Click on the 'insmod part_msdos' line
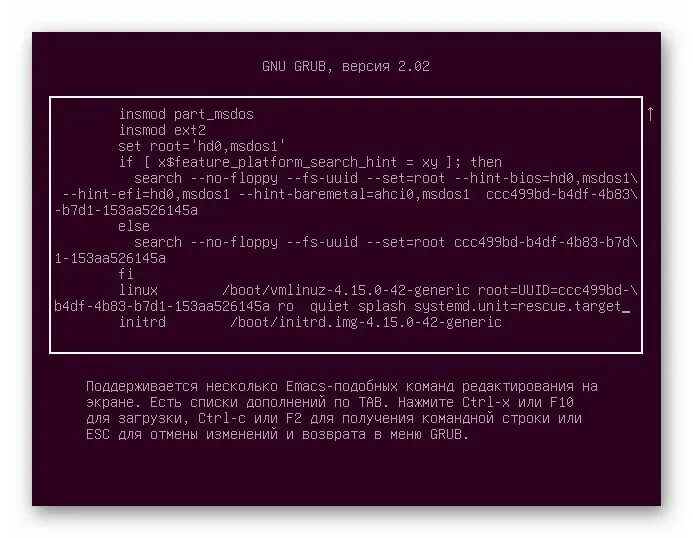The height and width of the screenshot is (538, 693). pos(186,114)
